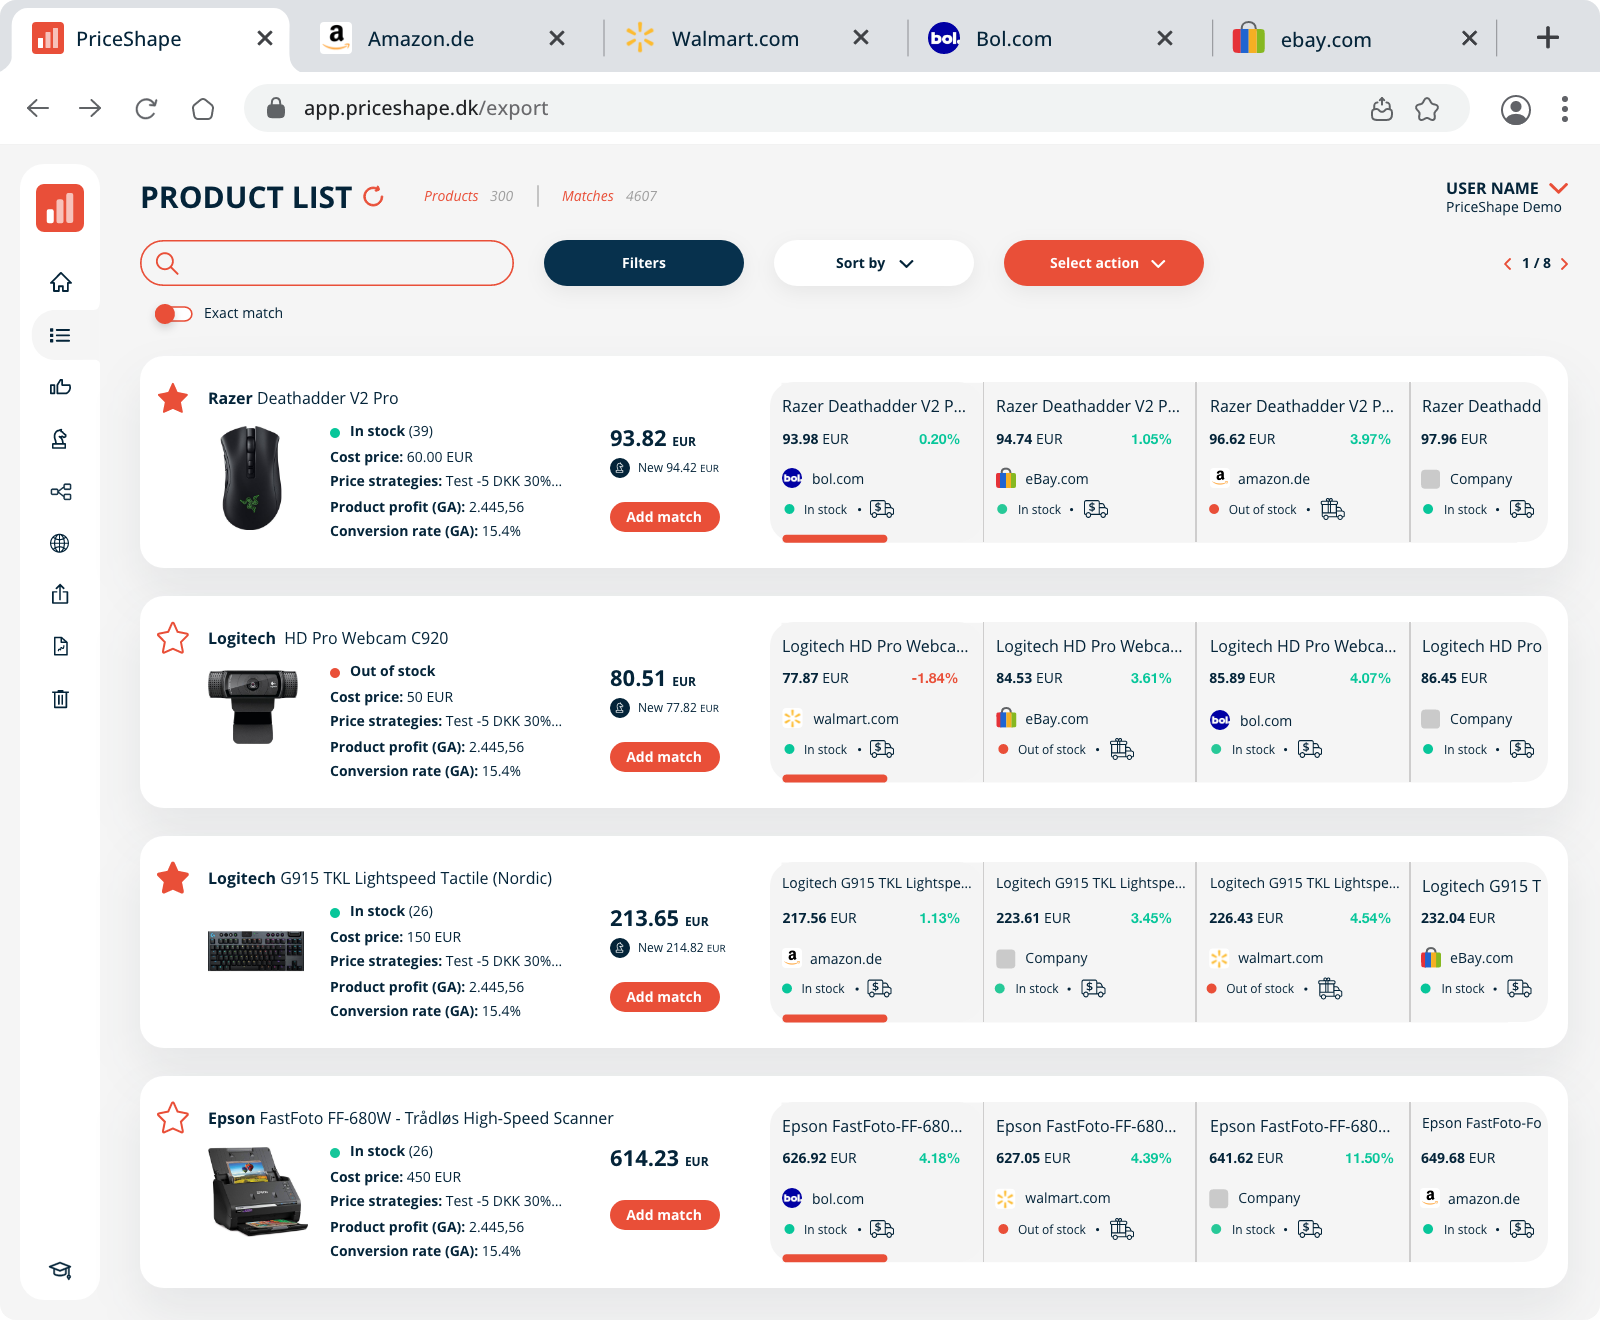
Task: Go to previous page with left chevron
Action: click(1507, 264)
